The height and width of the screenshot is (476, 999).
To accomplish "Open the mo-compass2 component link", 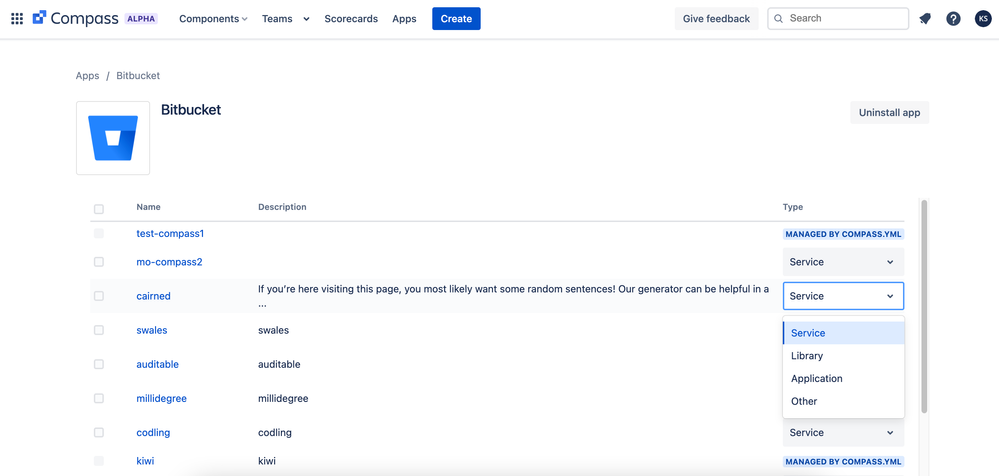I will coord(169,262).
